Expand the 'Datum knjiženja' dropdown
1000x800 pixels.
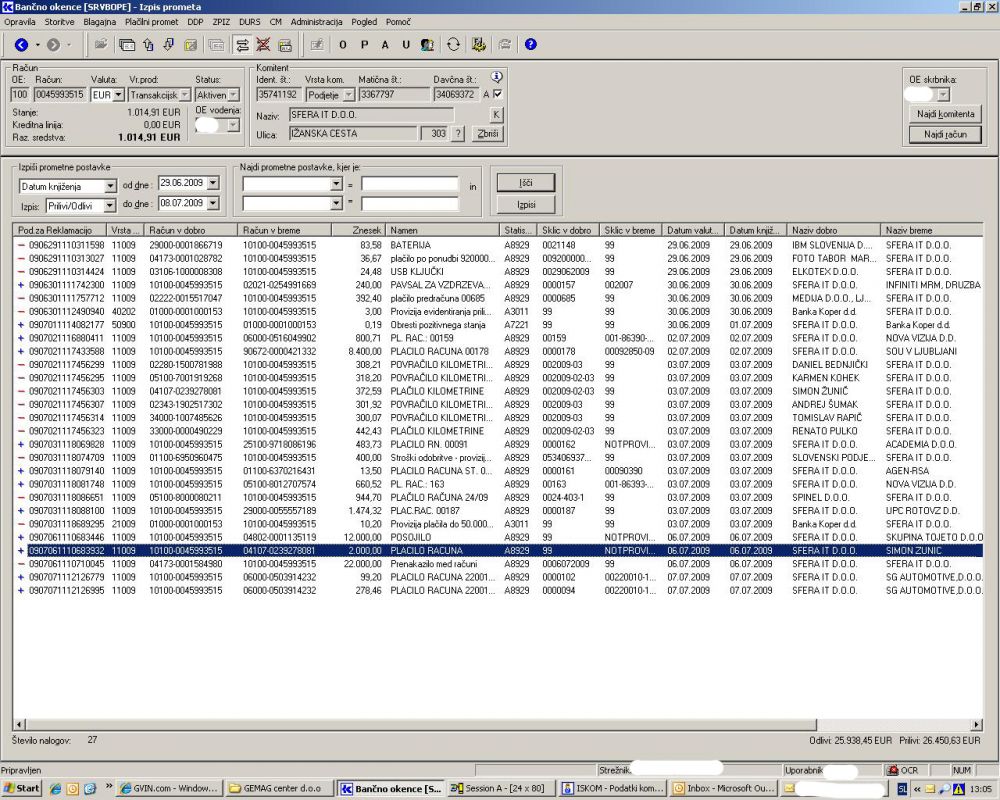point(110,186)
